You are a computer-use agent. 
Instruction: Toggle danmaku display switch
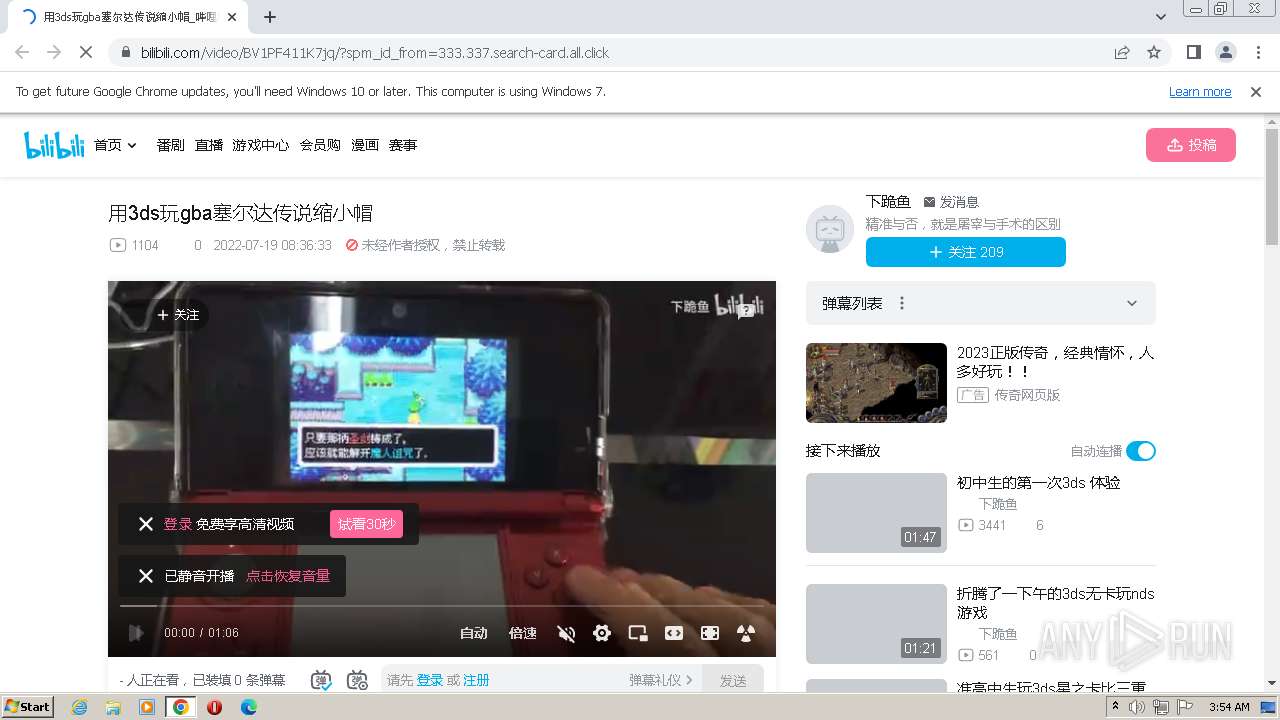[321, 680]
